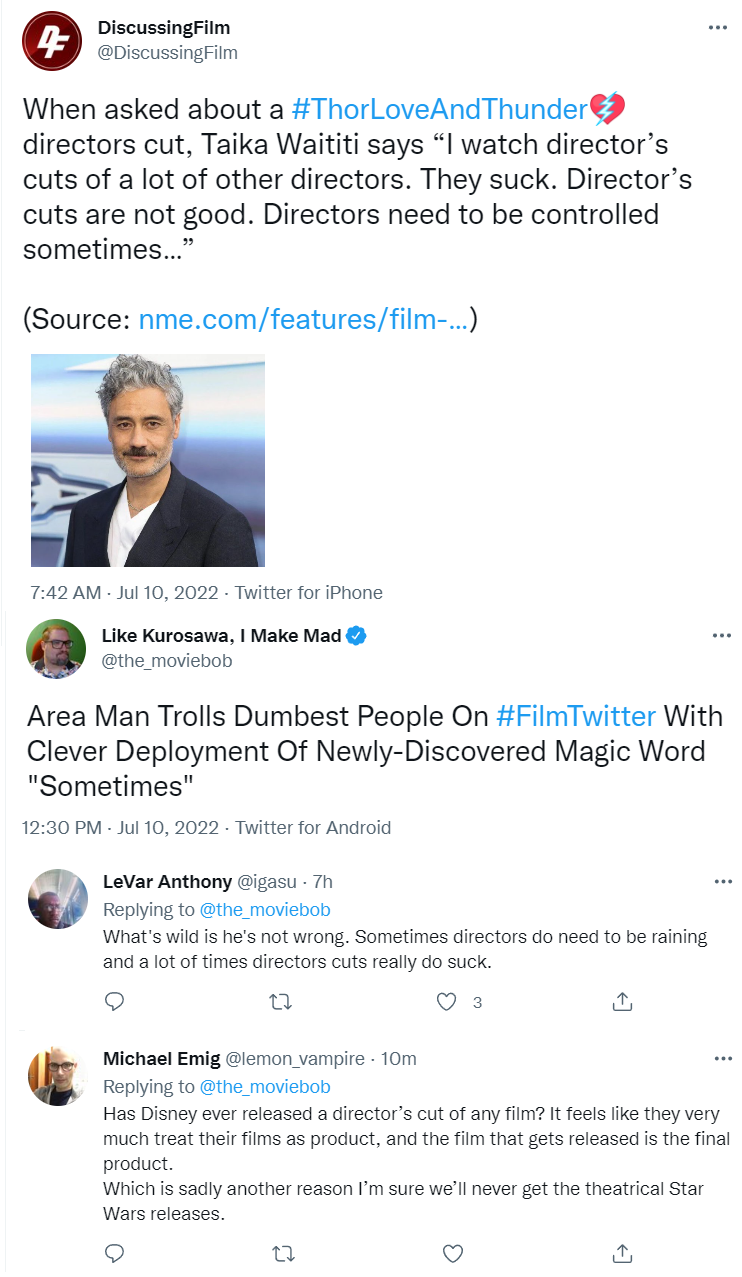
Task: Open the Like Kurosawa profile avatar
Action: 56,649
